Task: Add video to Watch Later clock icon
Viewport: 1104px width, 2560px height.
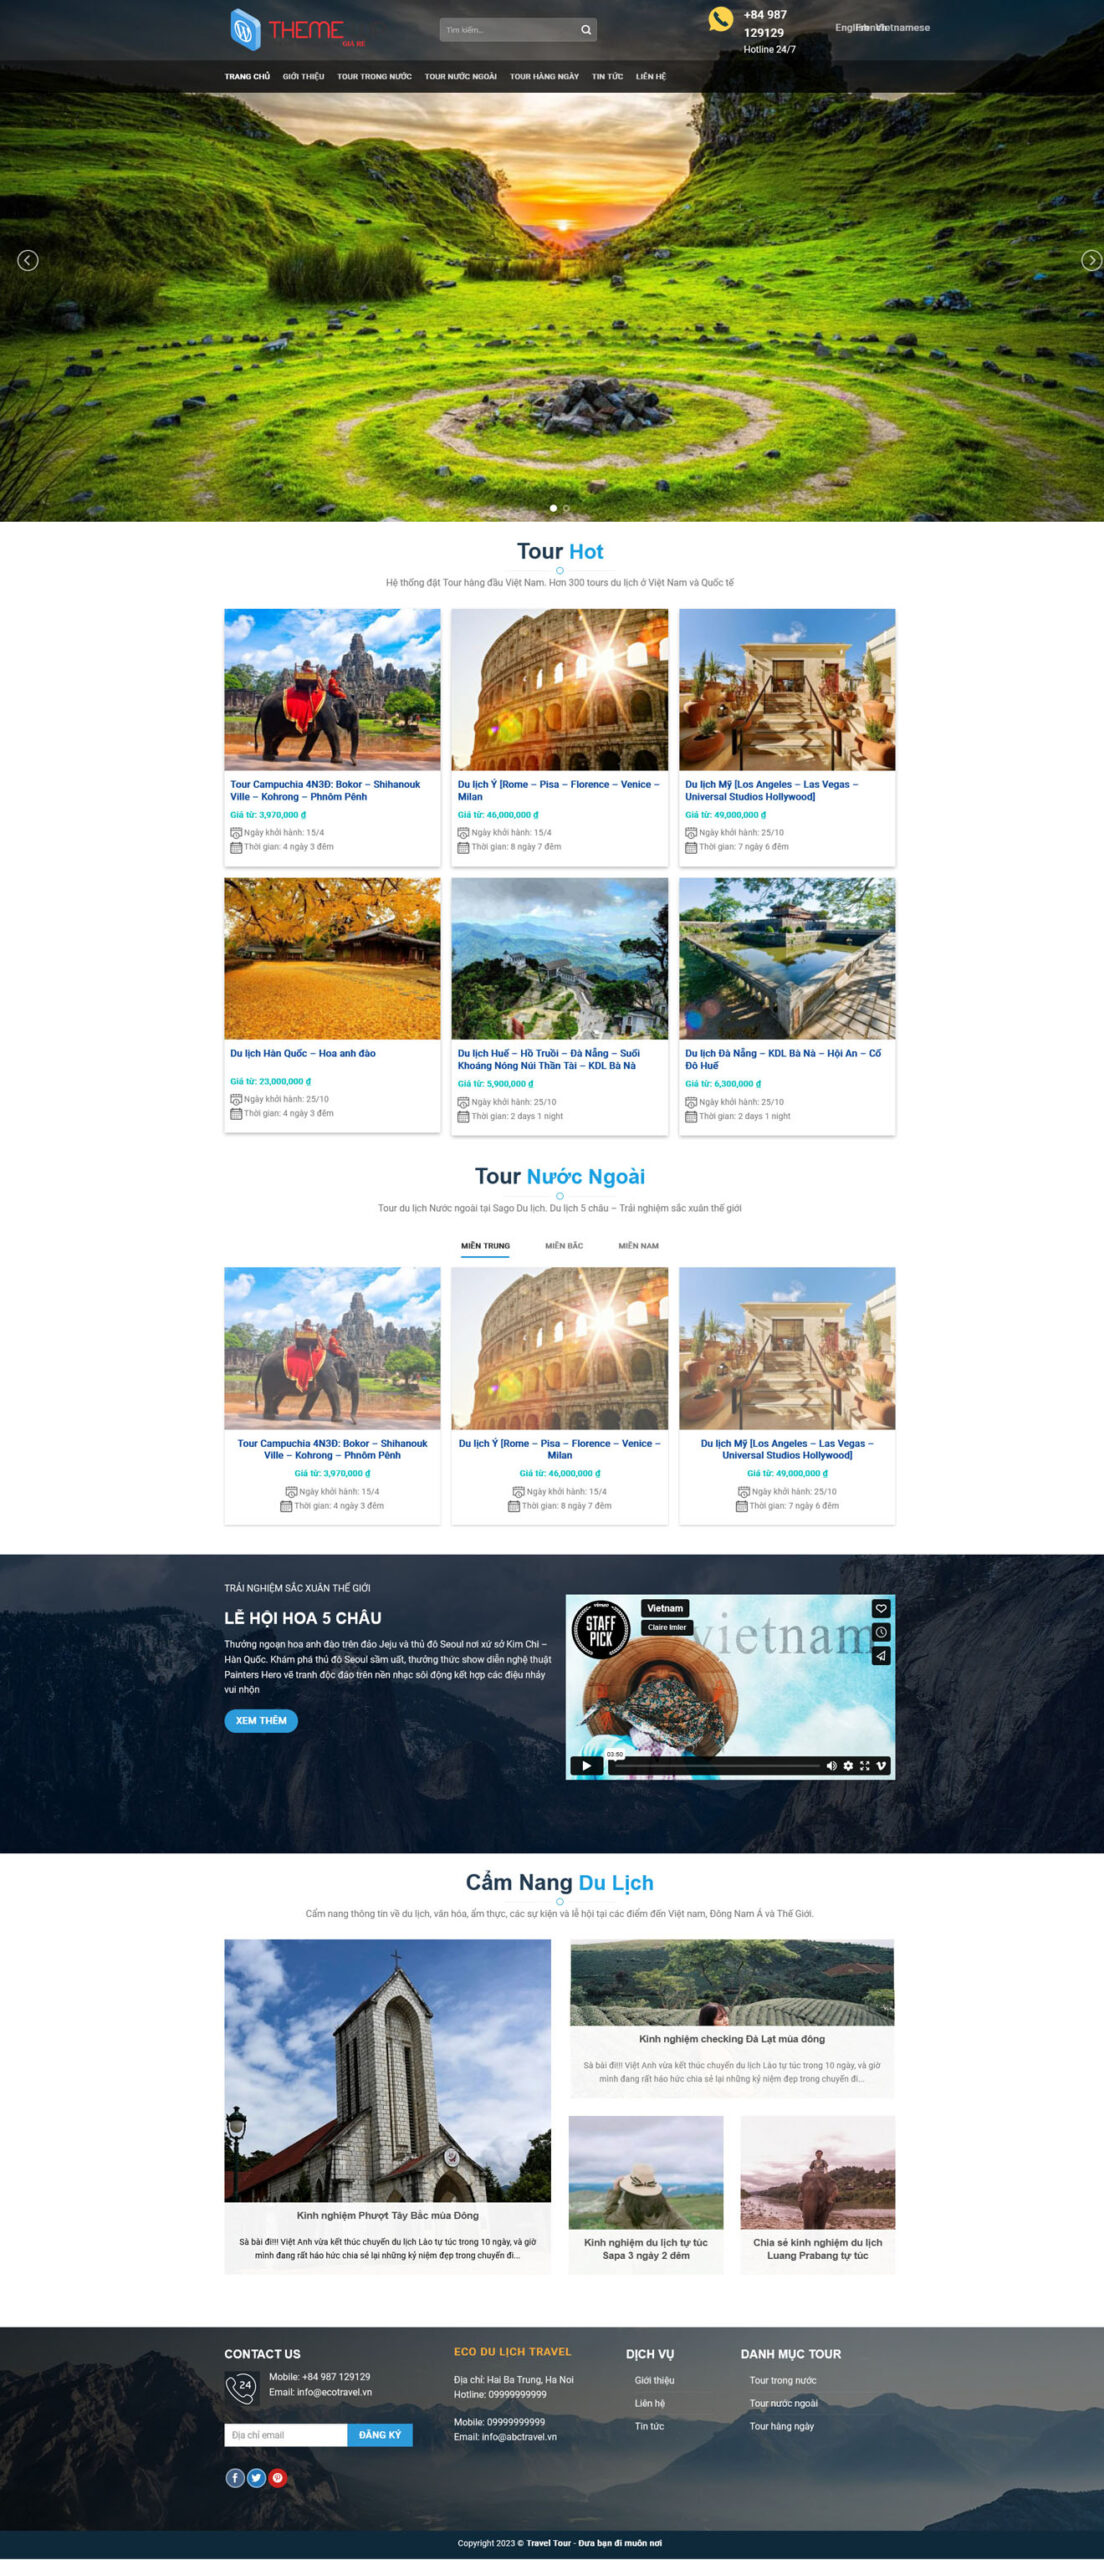Action: 881,1632
